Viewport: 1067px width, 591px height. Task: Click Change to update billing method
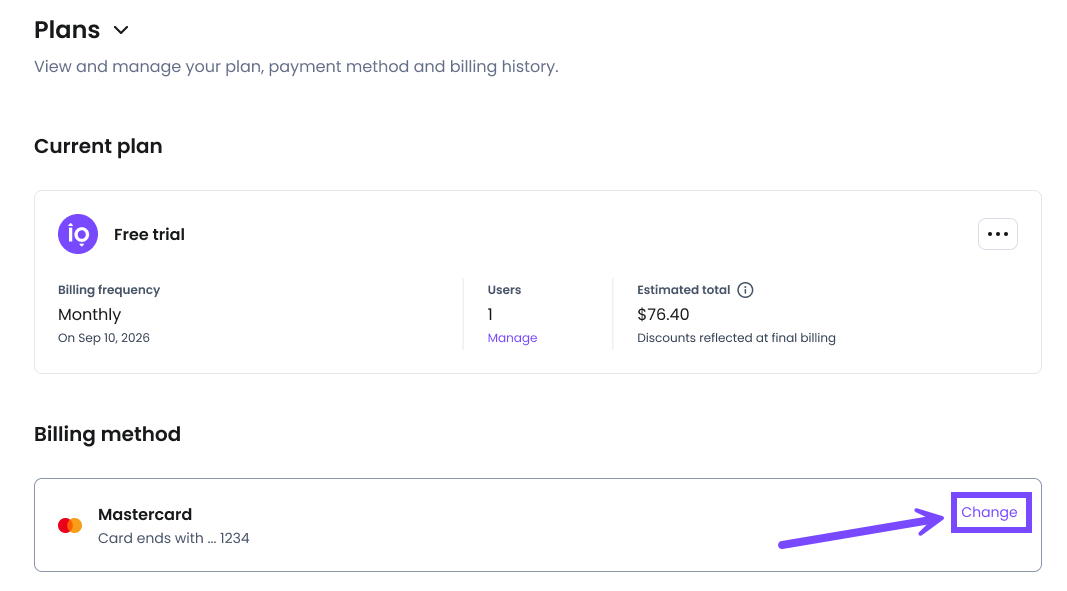click(989, 512)
